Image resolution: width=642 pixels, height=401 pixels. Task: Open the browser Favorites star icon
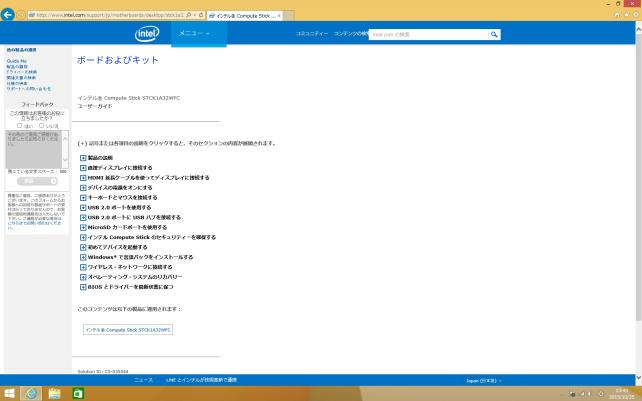(x=626, y=15)
